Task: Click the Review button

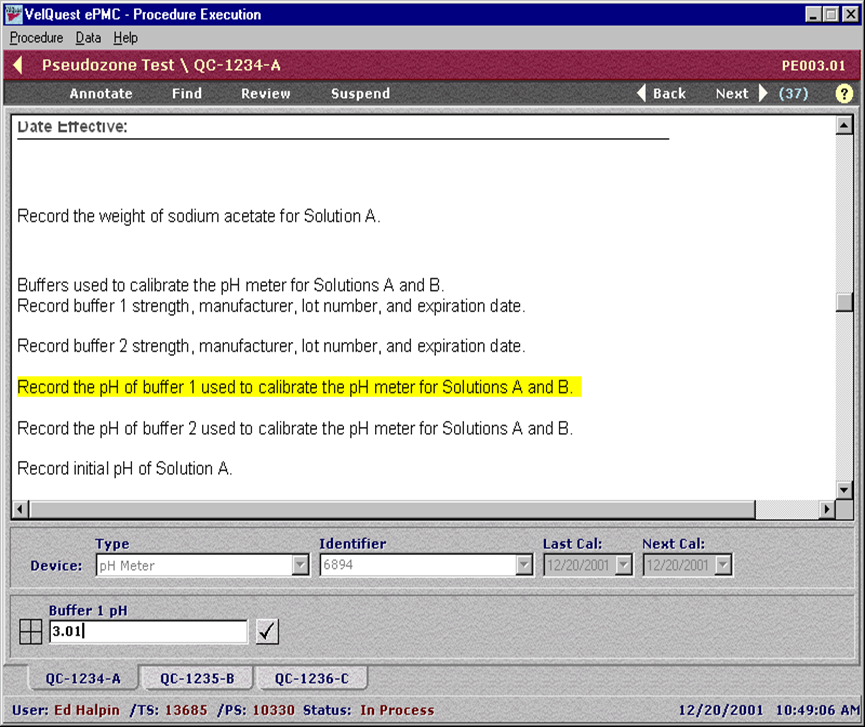Action: 266,93
